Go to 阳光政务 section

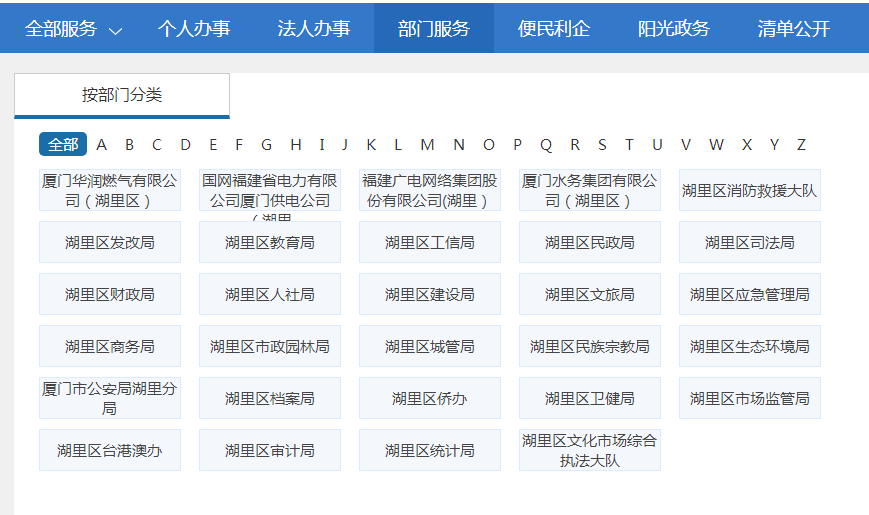[x=674, y=29]
